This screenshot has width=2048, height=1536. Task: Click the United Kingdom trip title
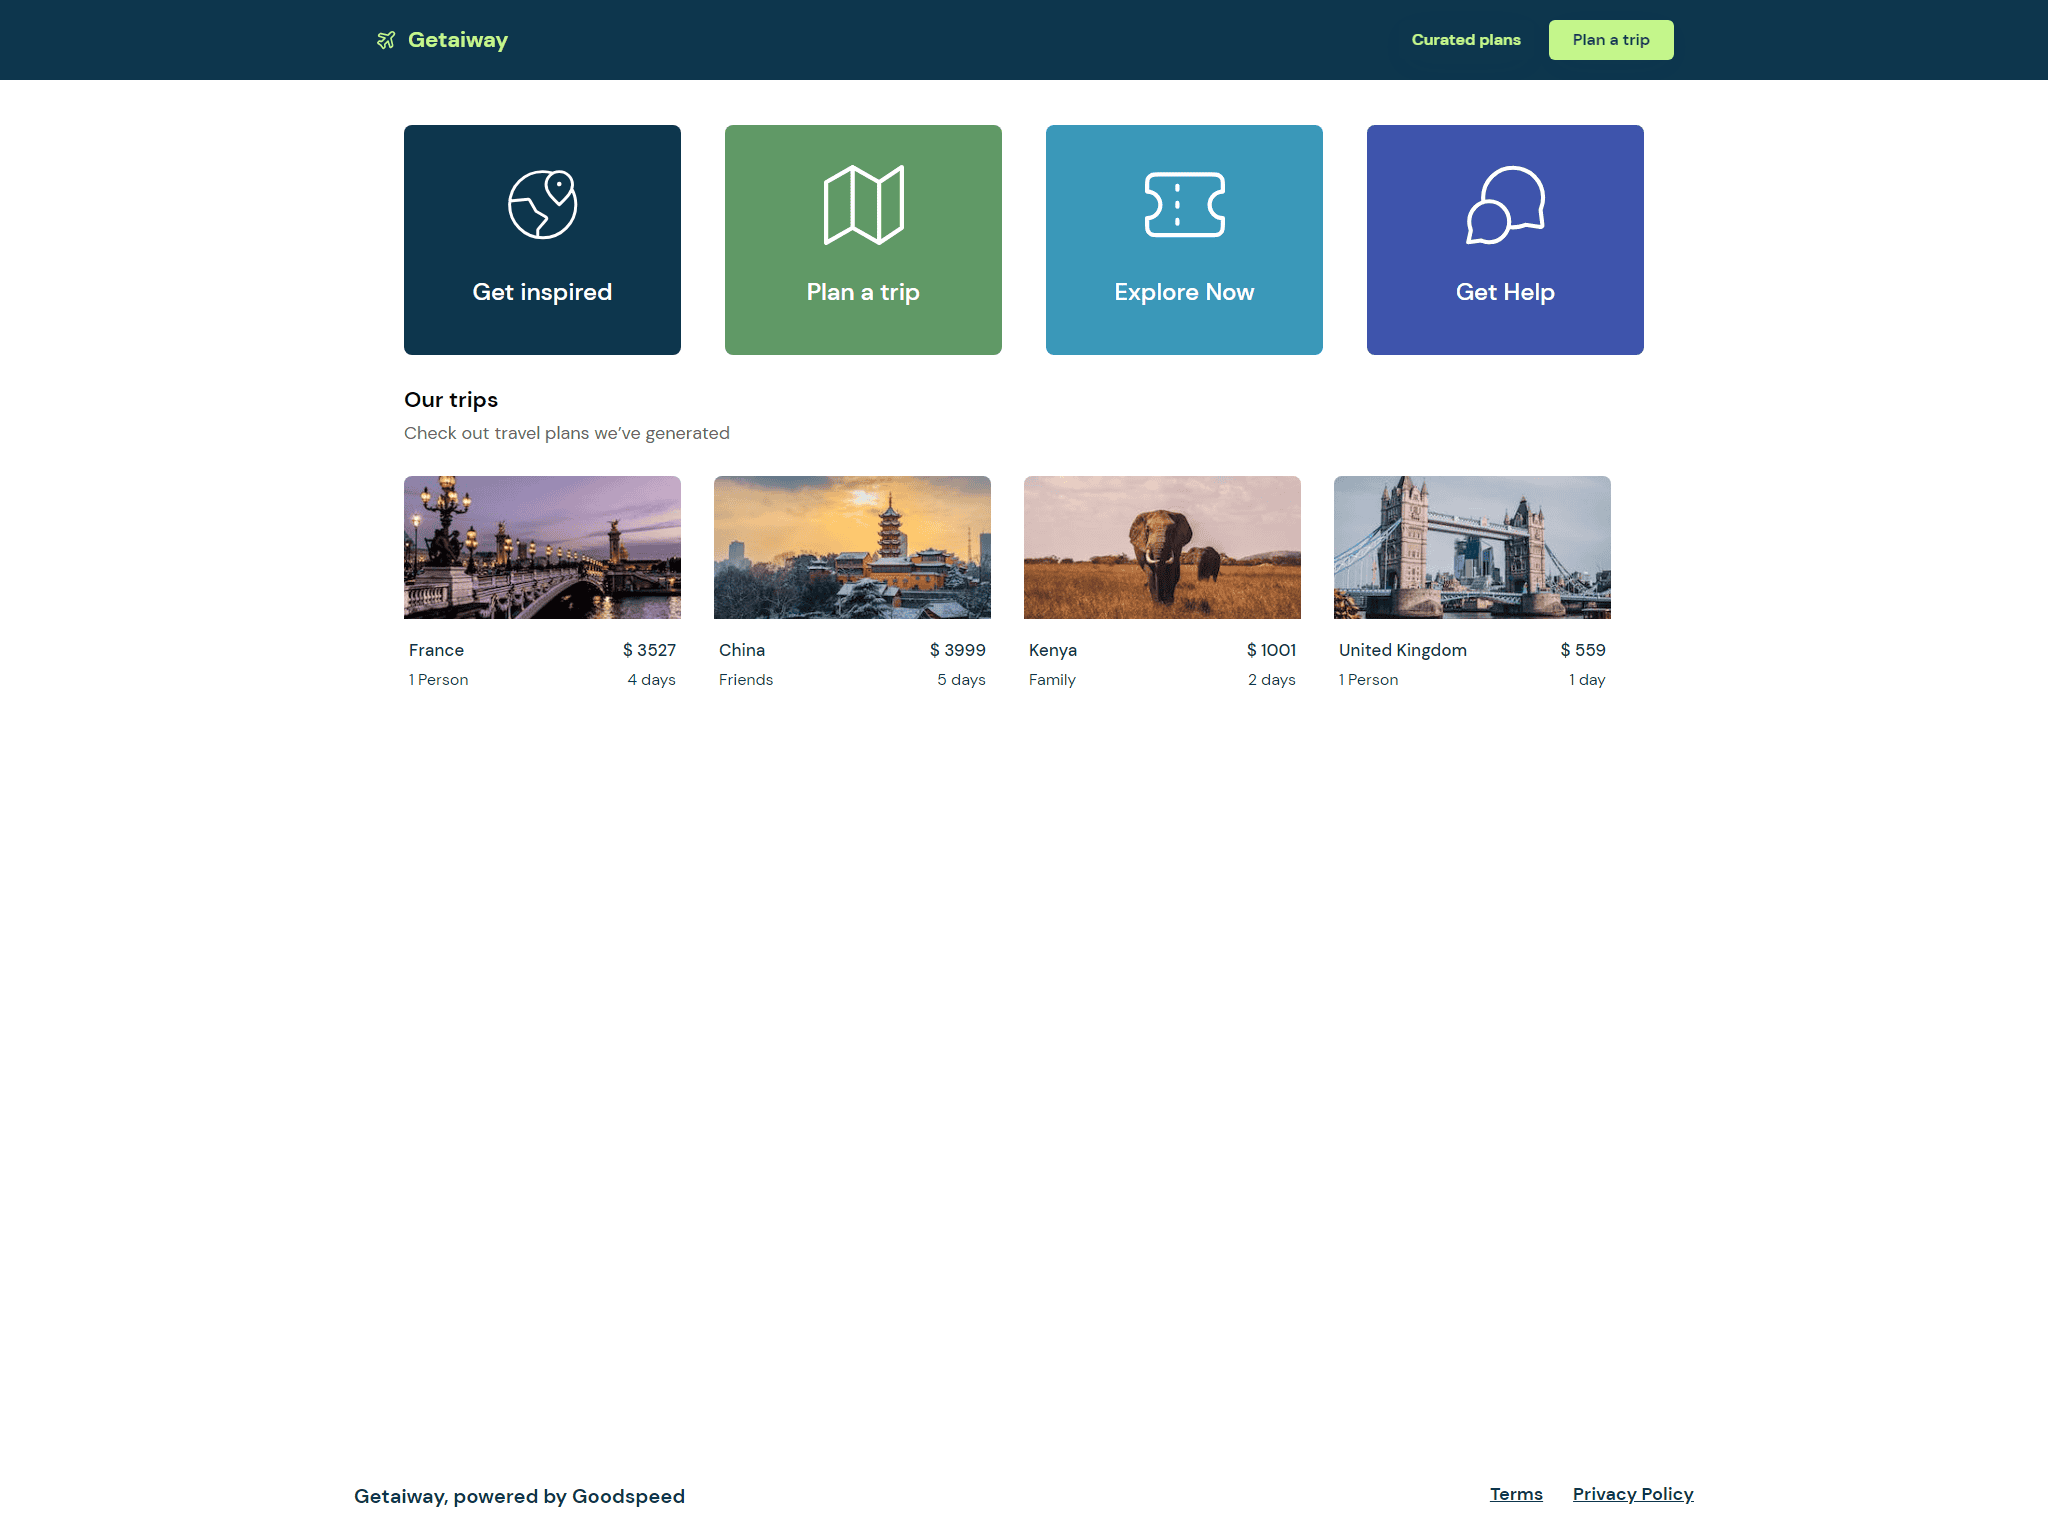pyautogui.click(x=1403, y=650)
